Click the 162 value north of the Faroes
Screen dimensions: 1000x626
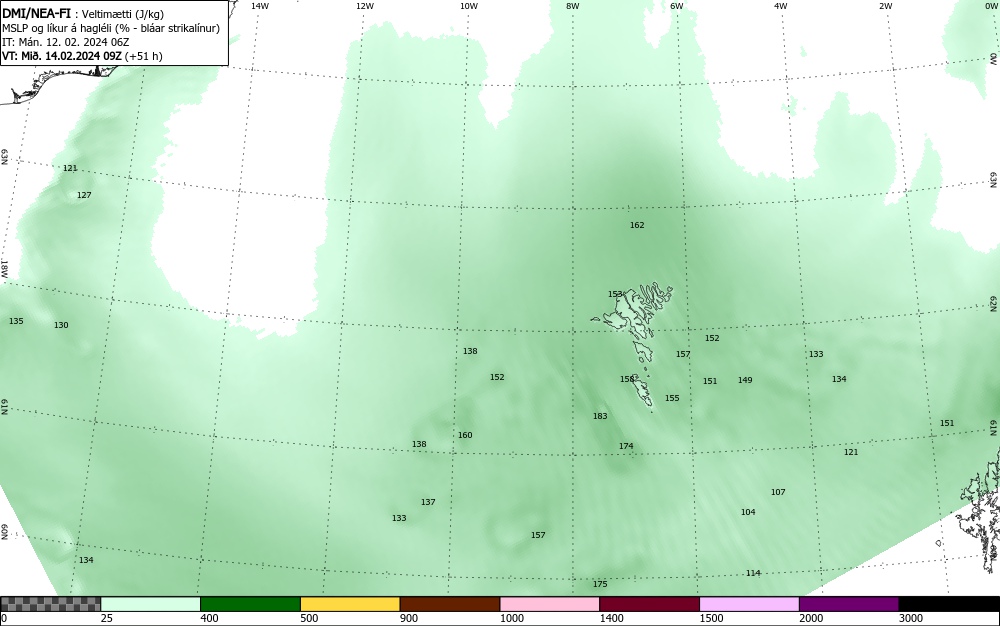[x=636, y=225]
